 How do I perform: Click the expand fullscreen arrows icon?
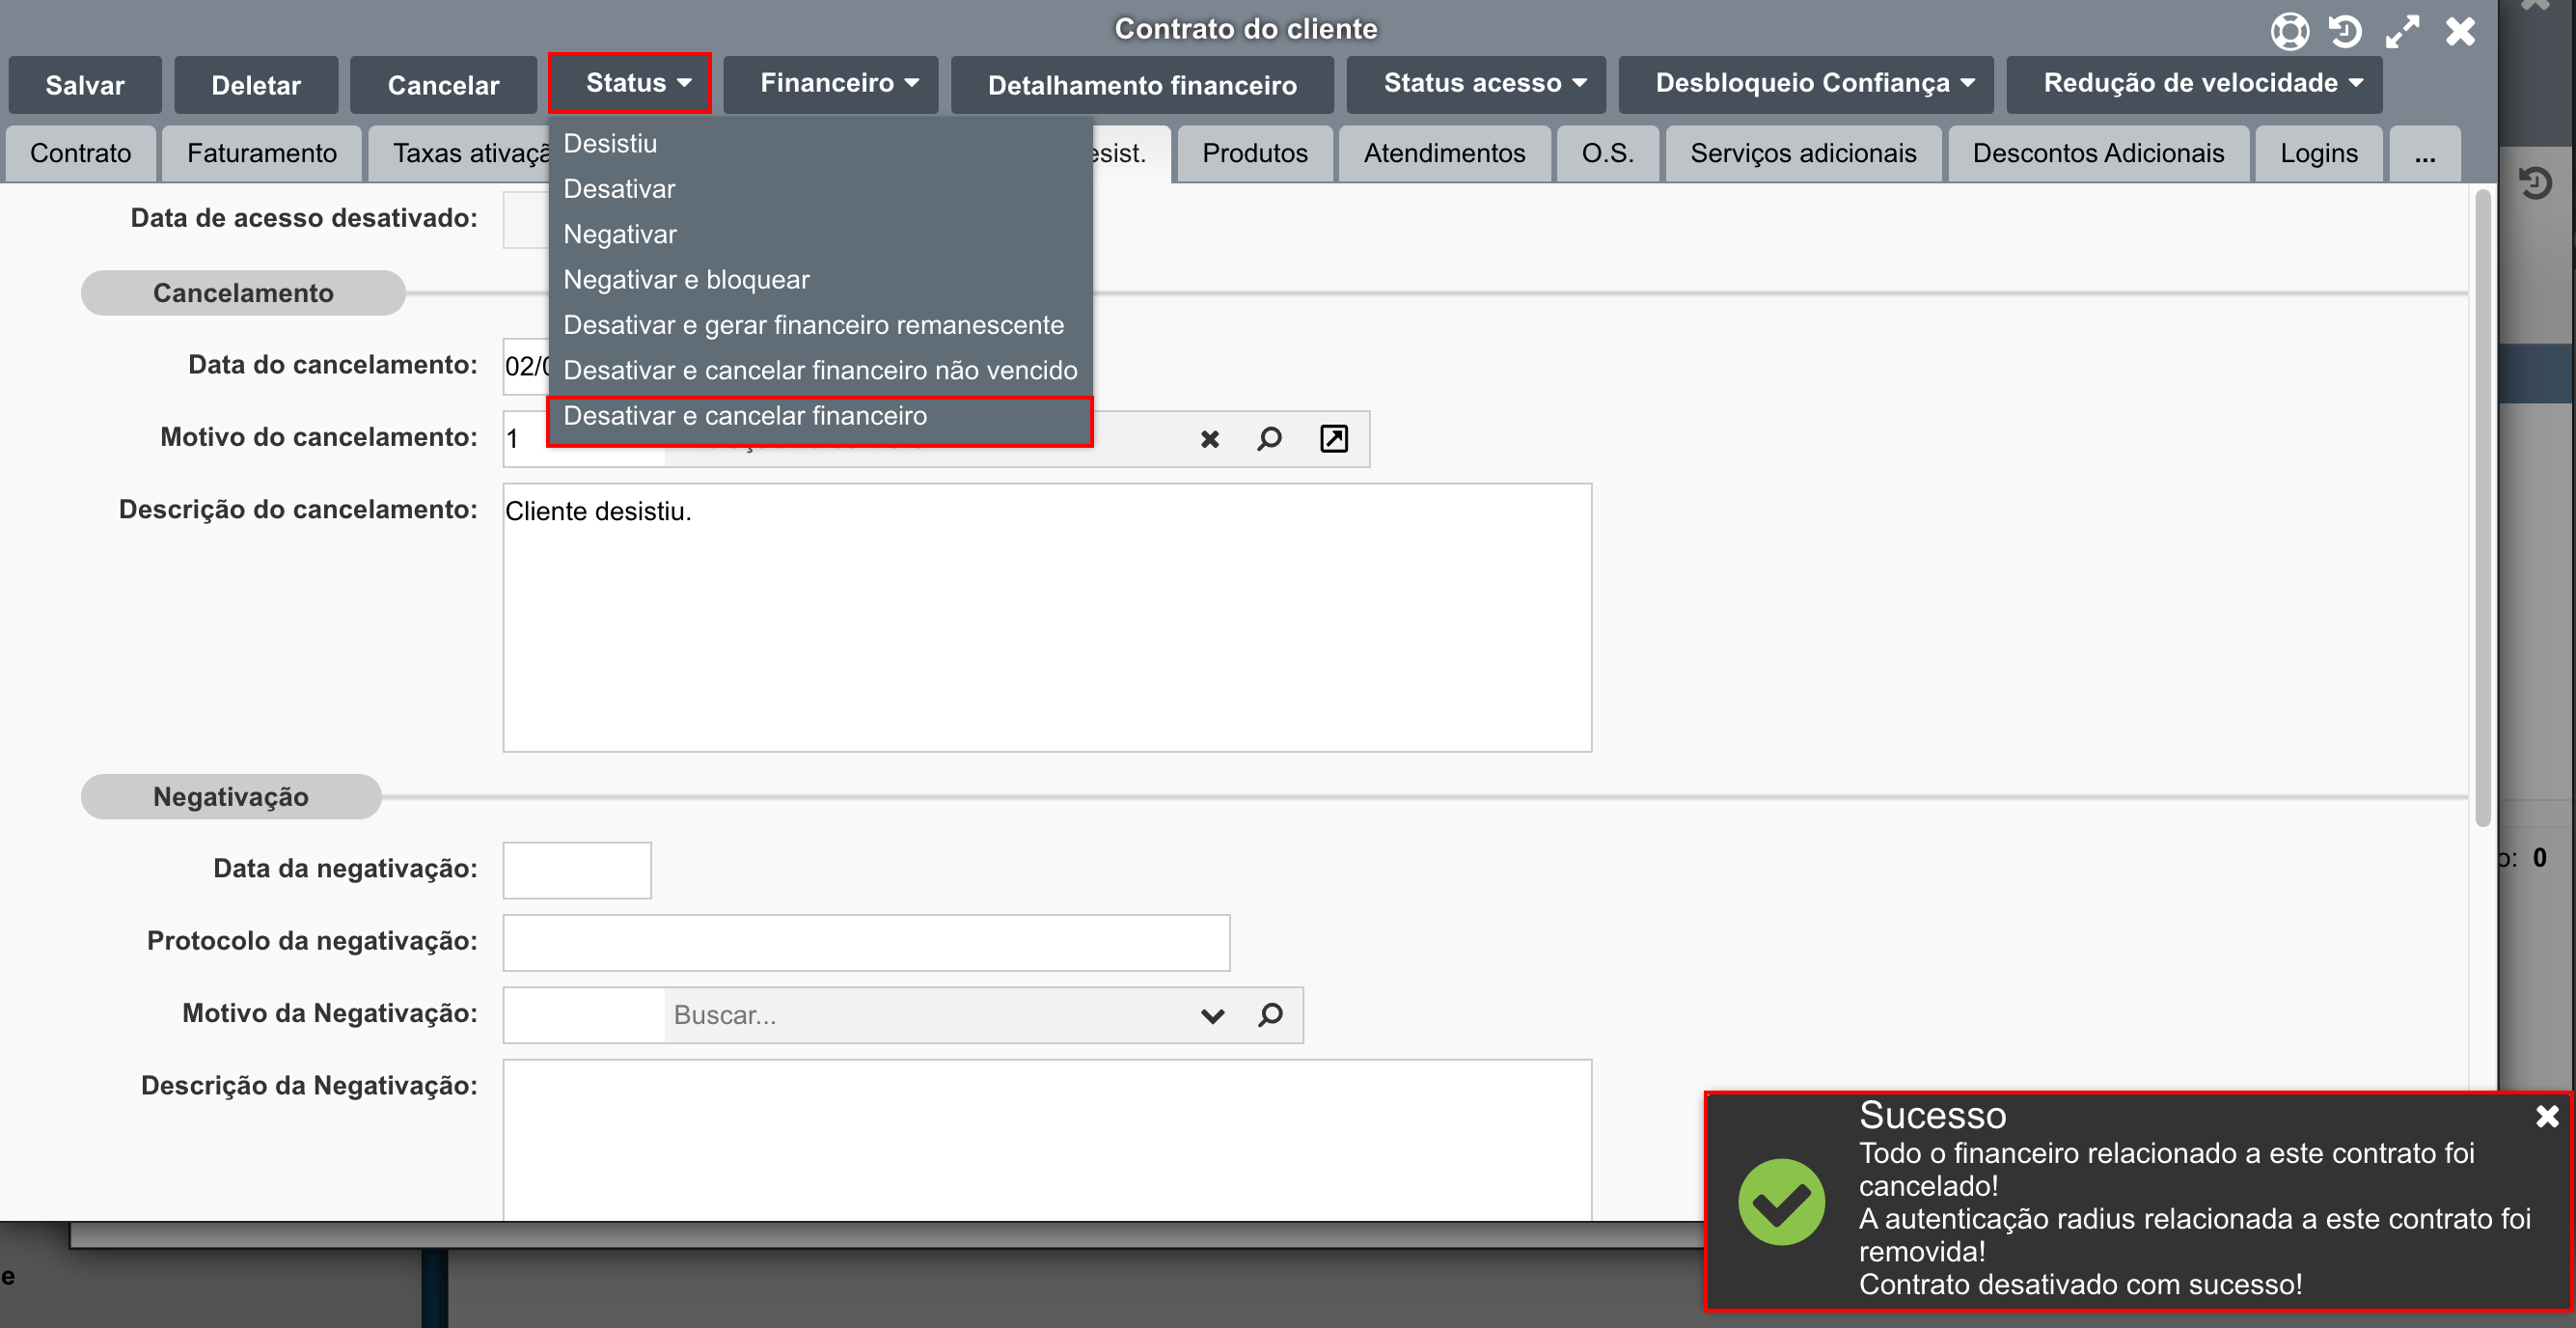coord(2401,31)
